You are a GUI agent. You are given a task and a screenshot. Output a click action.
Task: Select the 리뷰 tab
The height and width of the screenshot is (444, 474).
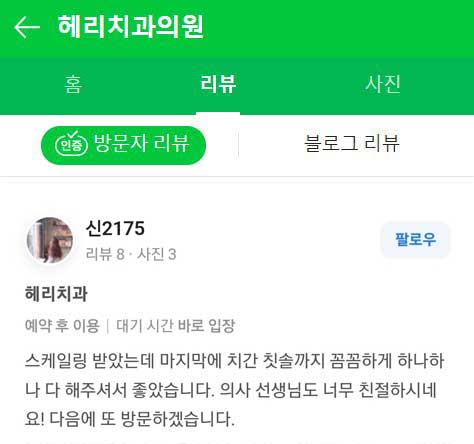tap(218, 84)
